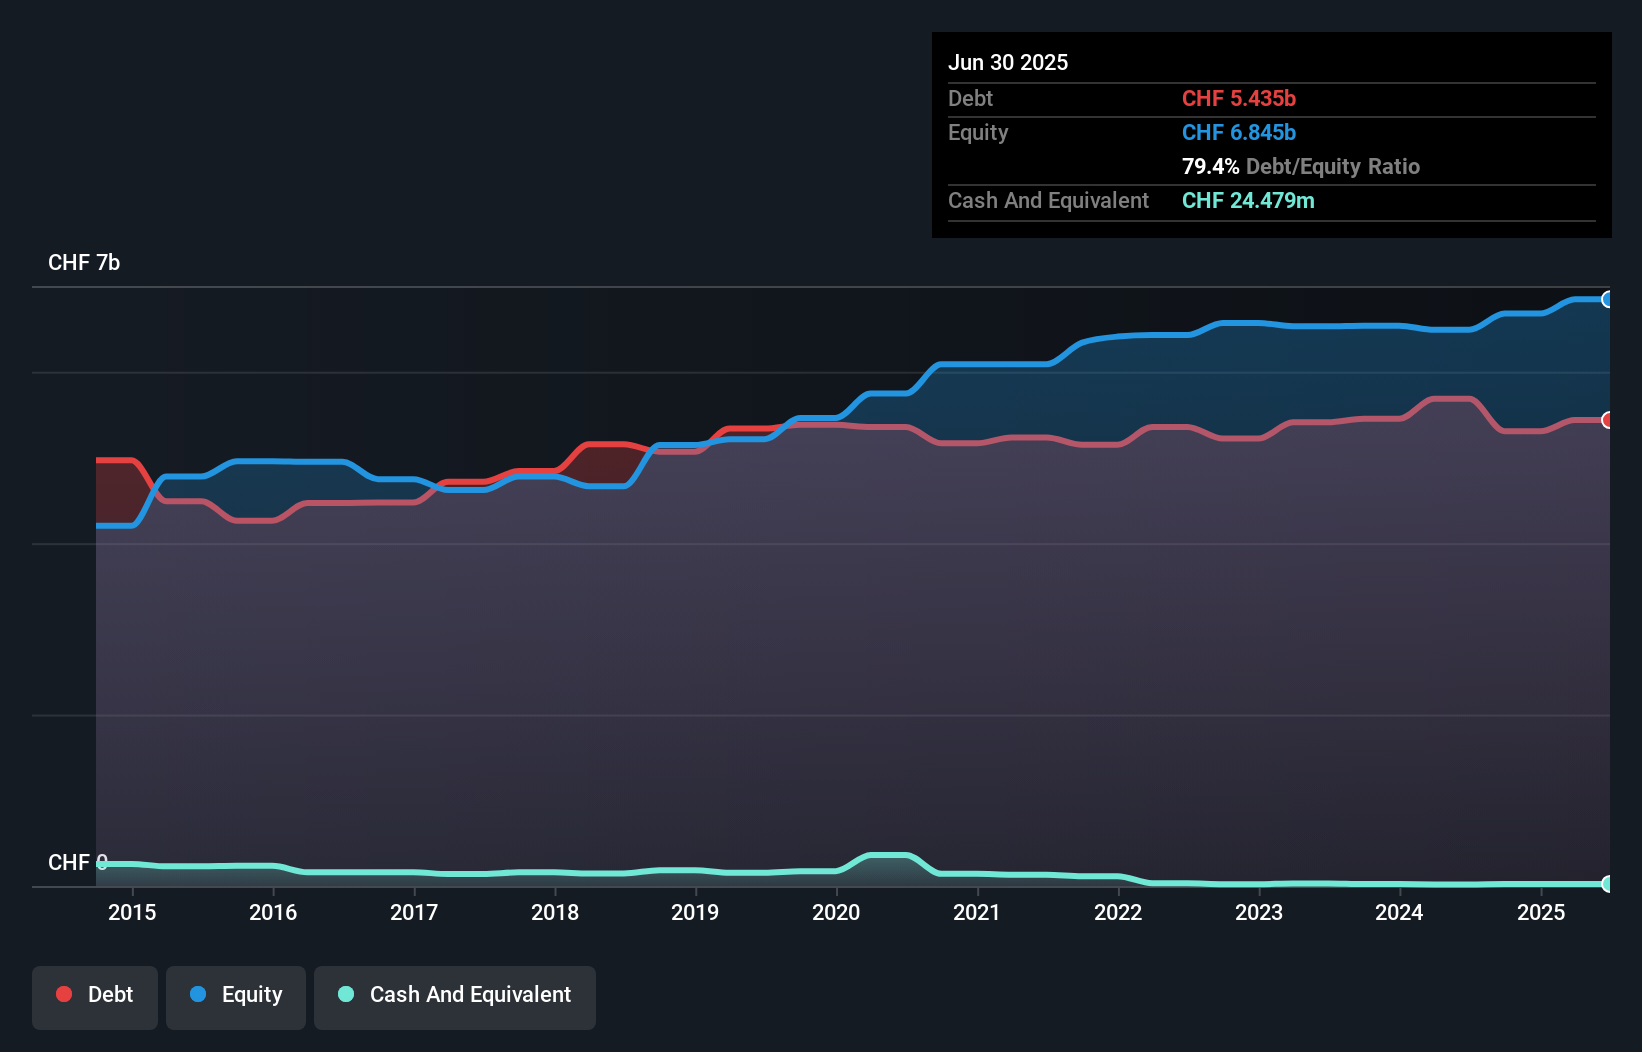This screenshot has width=1642, height=1052.
Task: Toggle the Debt series legend button
Action: (95, 996)
